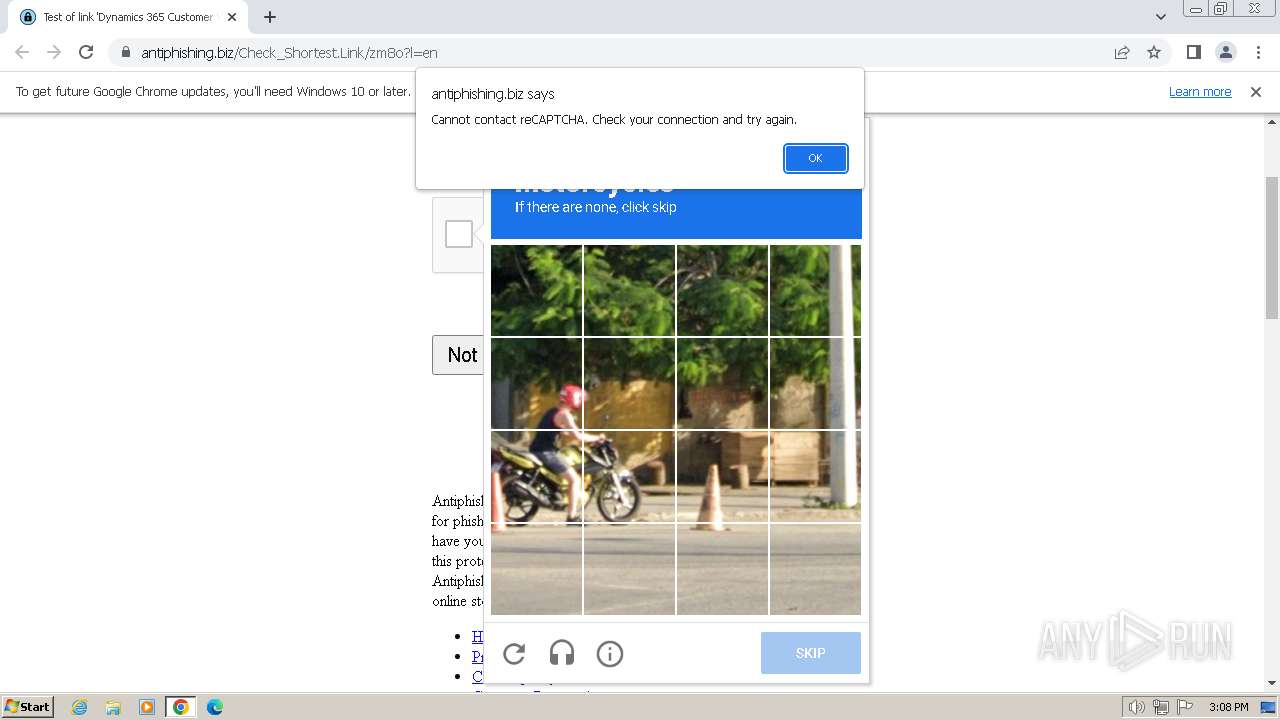The width and height of the screenshot is (1280, 720).
Task: Select captcha tile with rider's torso
Action: pyautogui.click(x=537, y=476)
